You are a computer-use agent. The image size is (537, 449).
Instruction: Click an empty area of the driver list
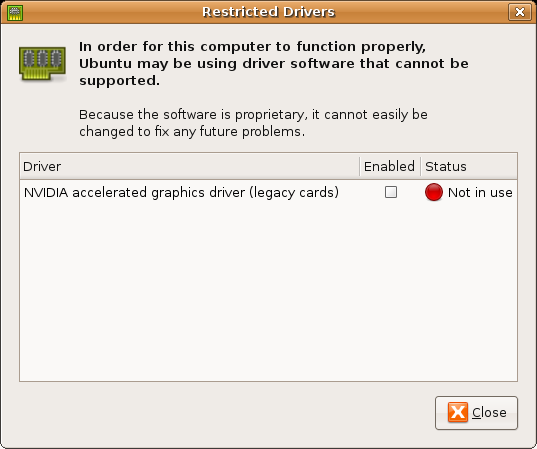(268, 291)
